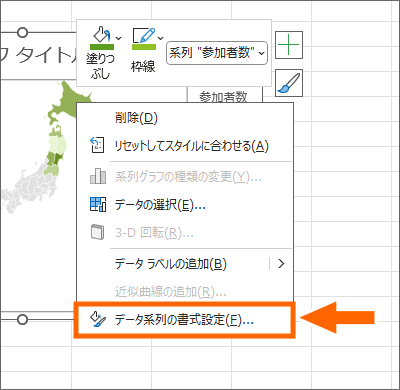Expand the データ ラベルの追加 submenu arrow
The width and height of the screenshot is (400, 390).
point(281,264)
